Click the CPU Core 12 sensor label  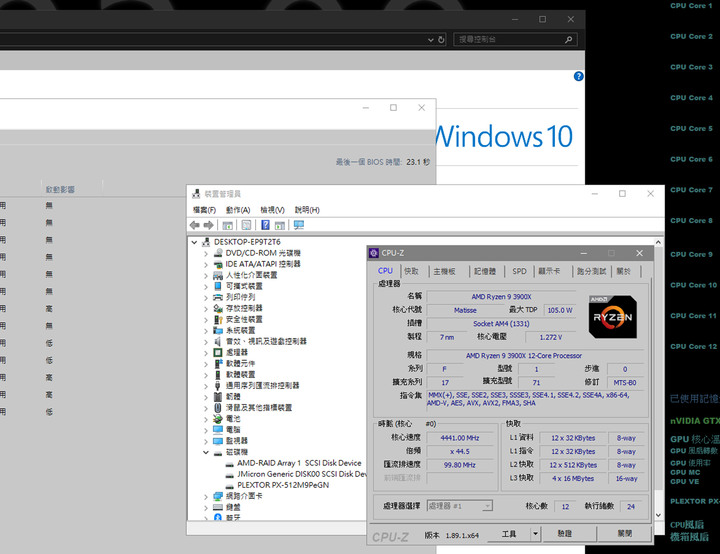pos(693,346)
